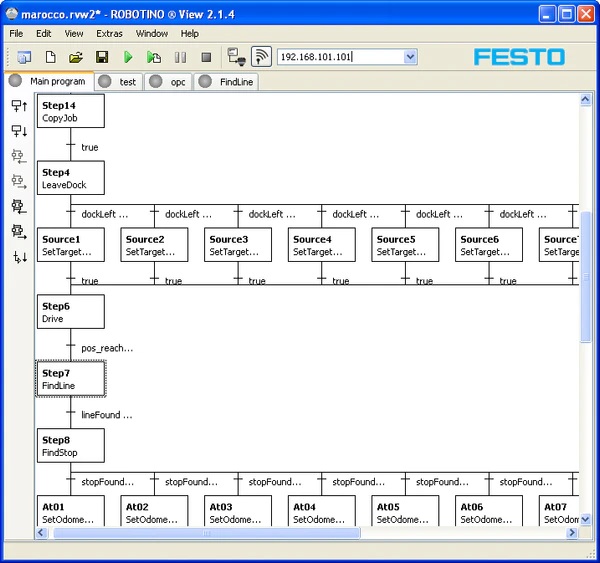Image resolution: width=600 pixels, height=563 pixels.
Task: Save the program with the floppy disk icon
Action: (101, 58)
